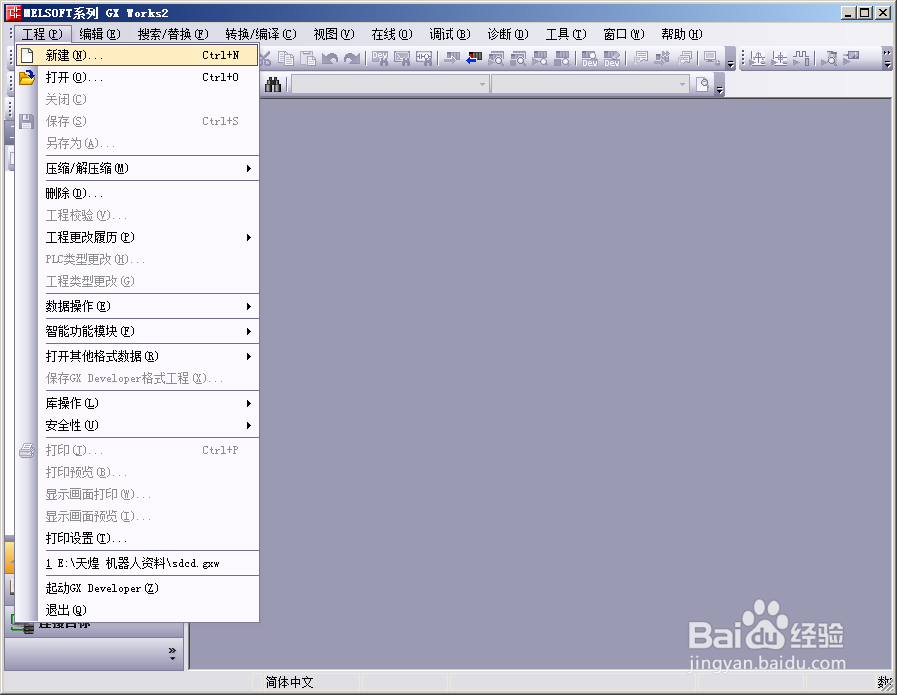Click the play-with-magnifier icon in right toolbar
The height and width of the screenshot is (695, 897).
(829, 58)
